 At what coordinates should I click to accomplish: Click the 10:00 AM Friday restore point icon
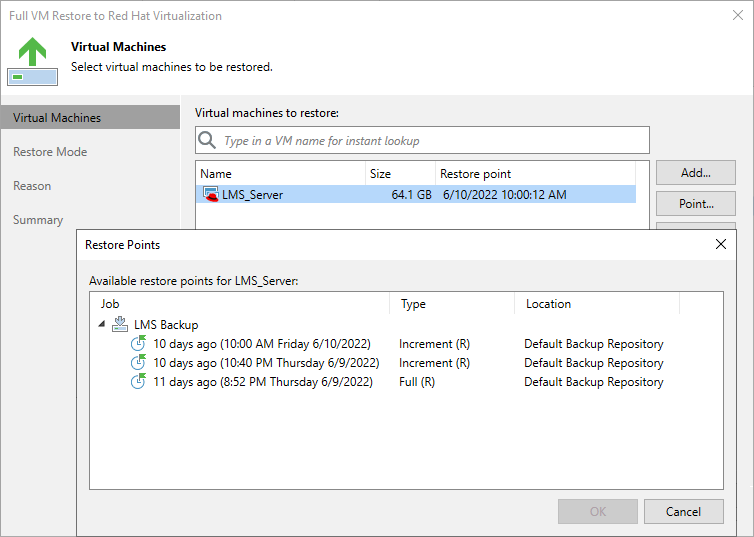click(x=139, y=344)
